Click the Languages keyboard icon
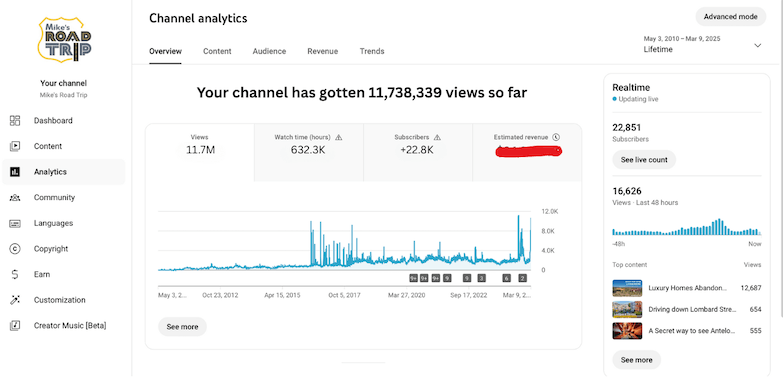This screenshot has width=783, height=378. (x=15, y=223)
